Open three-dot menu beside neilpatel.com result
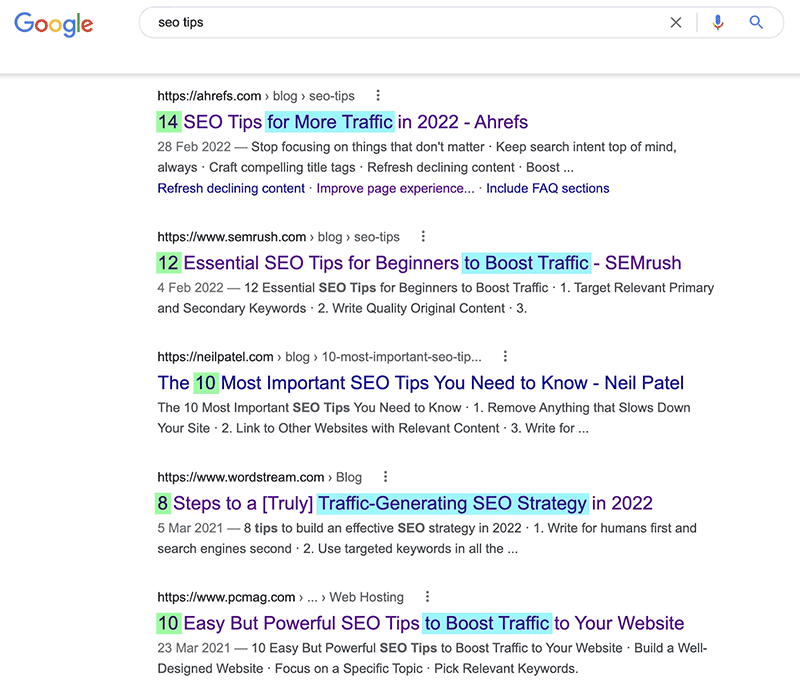The height and width of the screenshot is (700, 800). click(x=505, y=356)
